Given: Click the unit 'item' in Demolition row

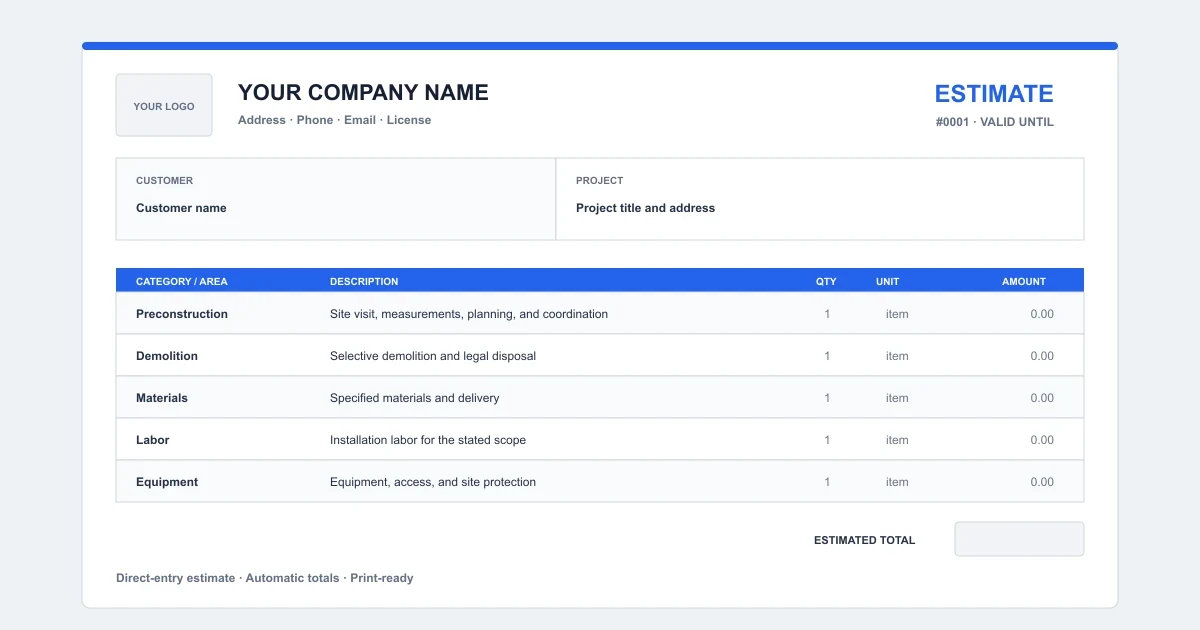Looking at the screenshot, I should [x=897, y=356].
